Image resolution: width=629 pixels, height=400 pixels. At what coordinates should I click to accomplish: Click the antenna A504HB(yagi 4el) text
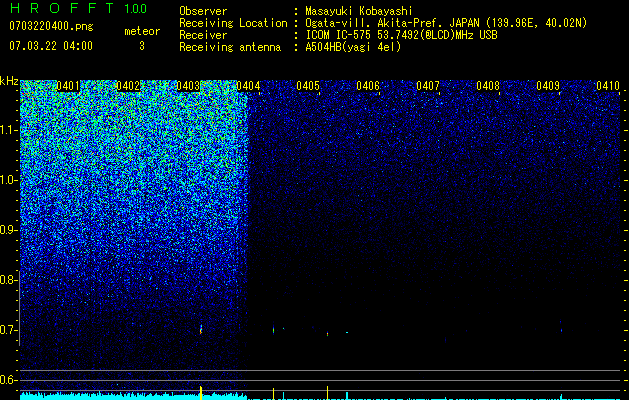(x=353, y=47)
